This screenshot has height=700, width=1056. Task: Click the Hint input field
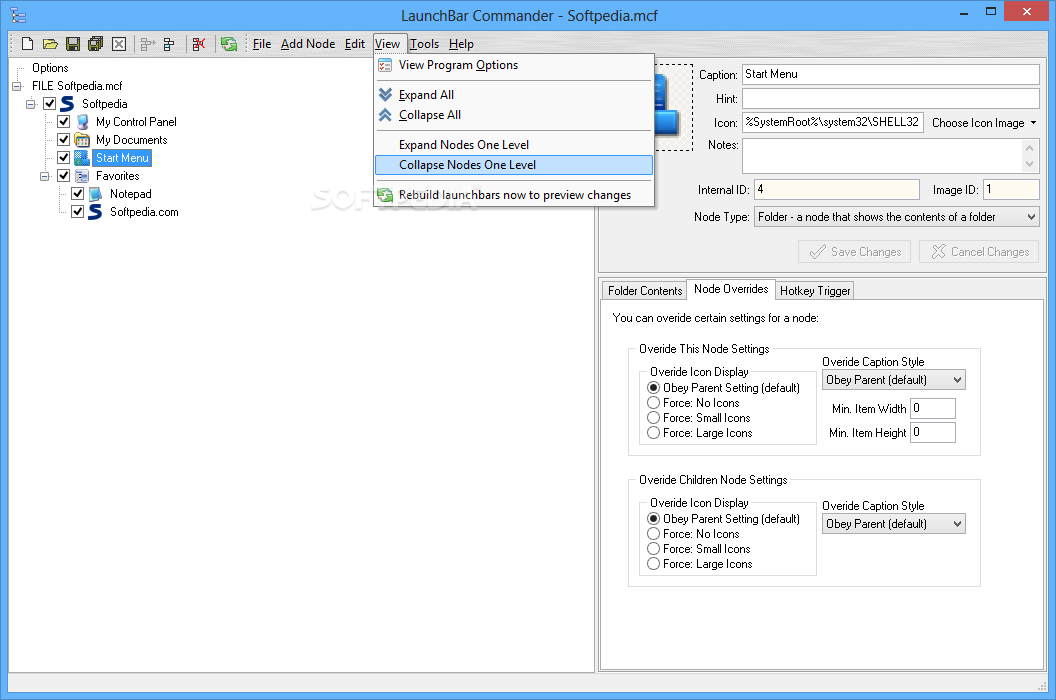[891, 99]
